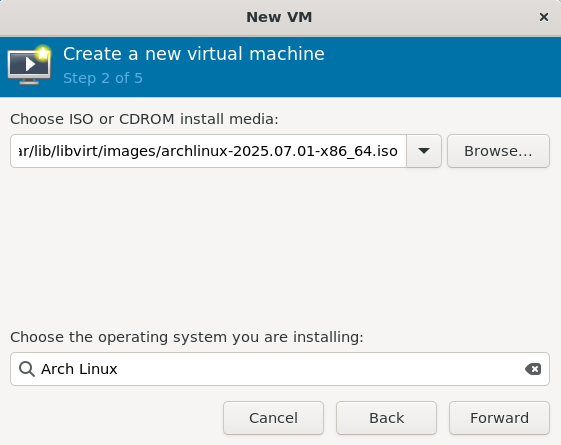Expand the ISO install media dropdown arrow
This screenshot has width=561, height=445.
(x=424, y=151)
